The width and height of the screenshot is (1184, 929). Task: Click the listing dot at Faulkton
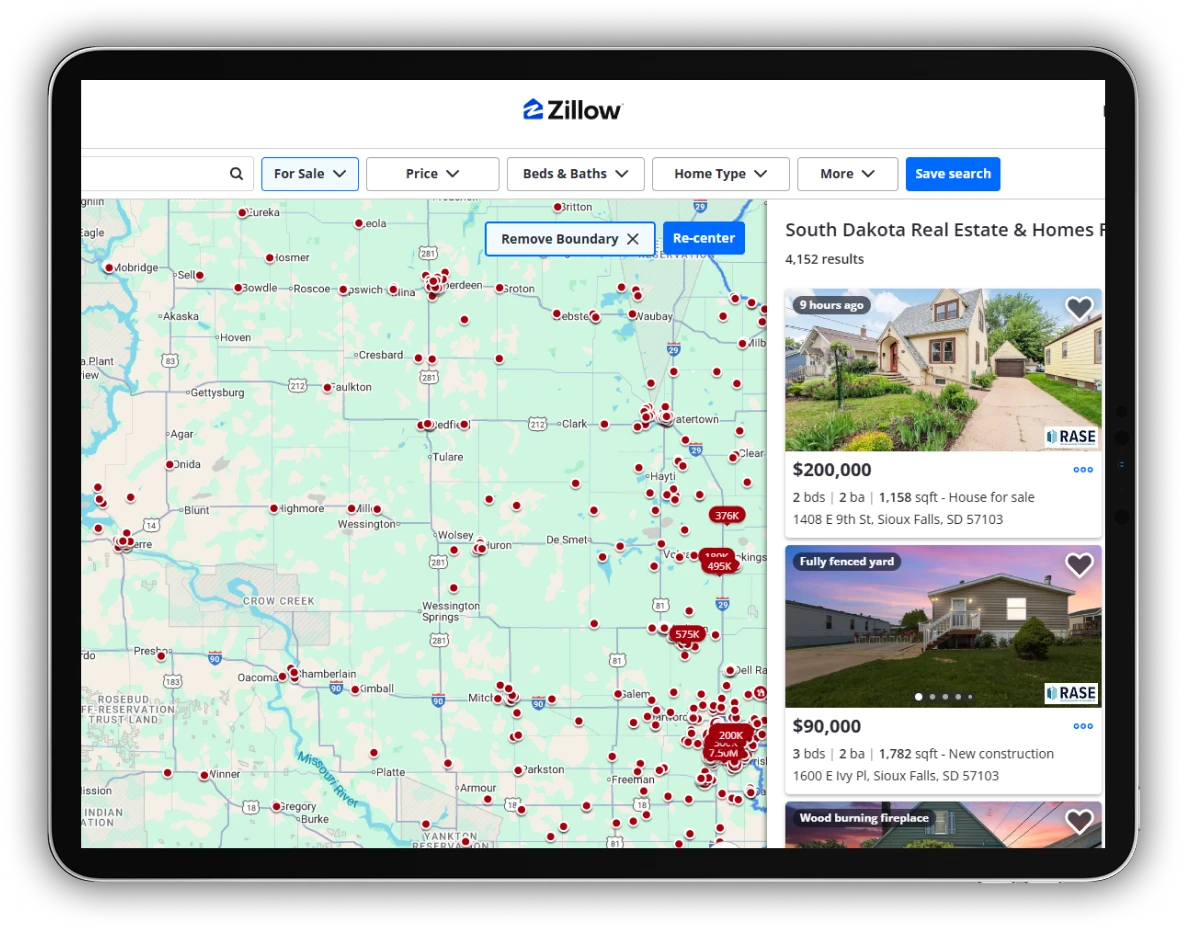(327, 387)
